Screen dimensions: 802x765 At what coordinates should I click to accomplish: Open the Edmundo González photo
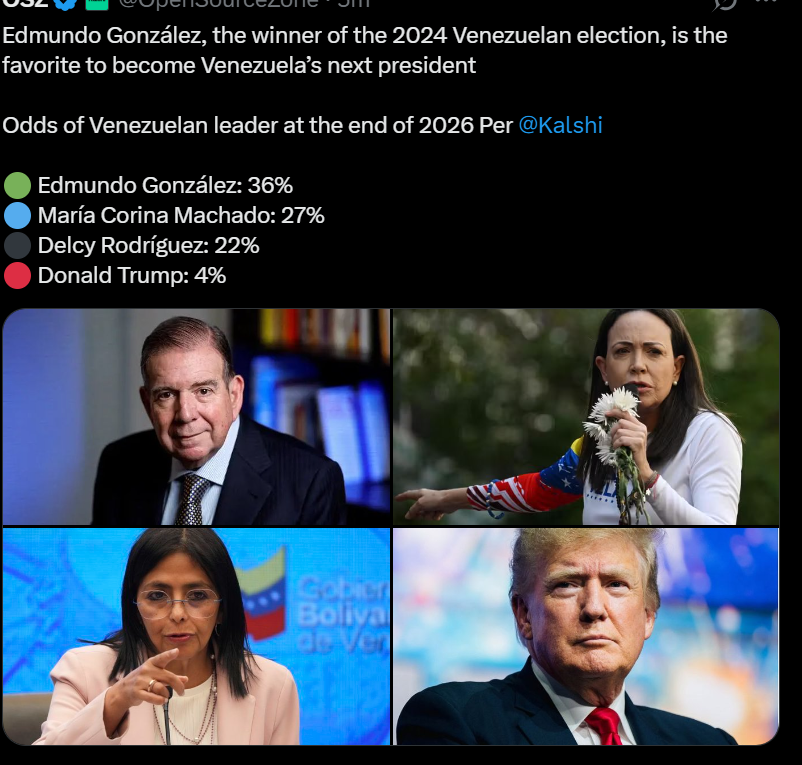(196, 417)
